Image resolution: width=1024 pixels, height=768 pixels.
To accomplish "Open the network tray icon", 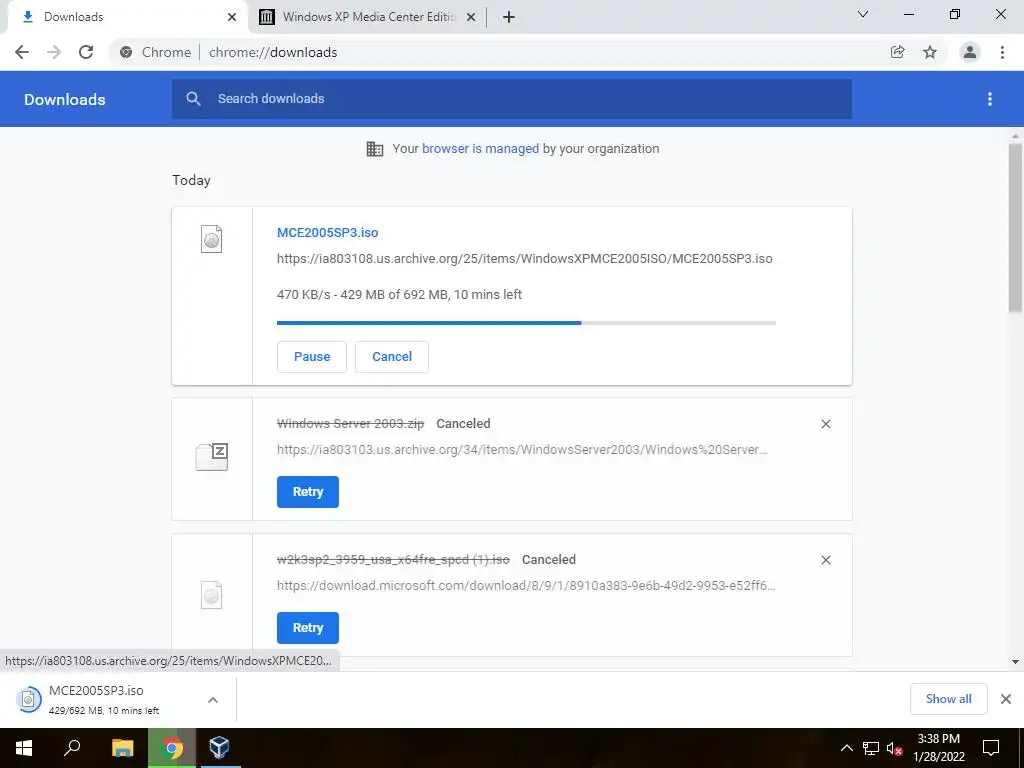I will tap(871, 748).
